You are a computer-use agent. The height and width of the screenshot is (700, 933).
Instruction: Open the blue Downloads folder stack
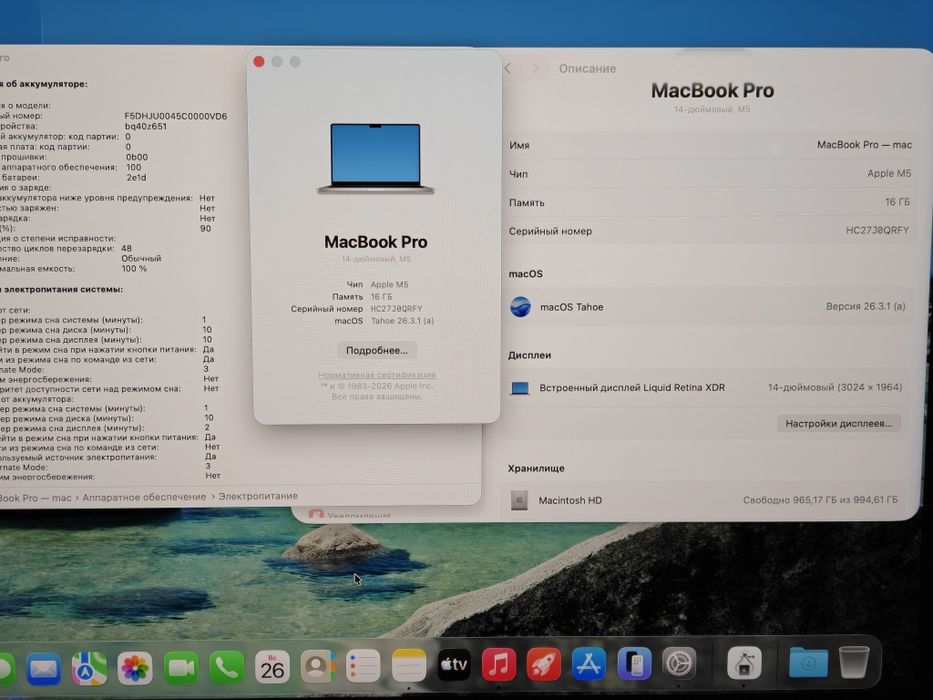[808, 662]
